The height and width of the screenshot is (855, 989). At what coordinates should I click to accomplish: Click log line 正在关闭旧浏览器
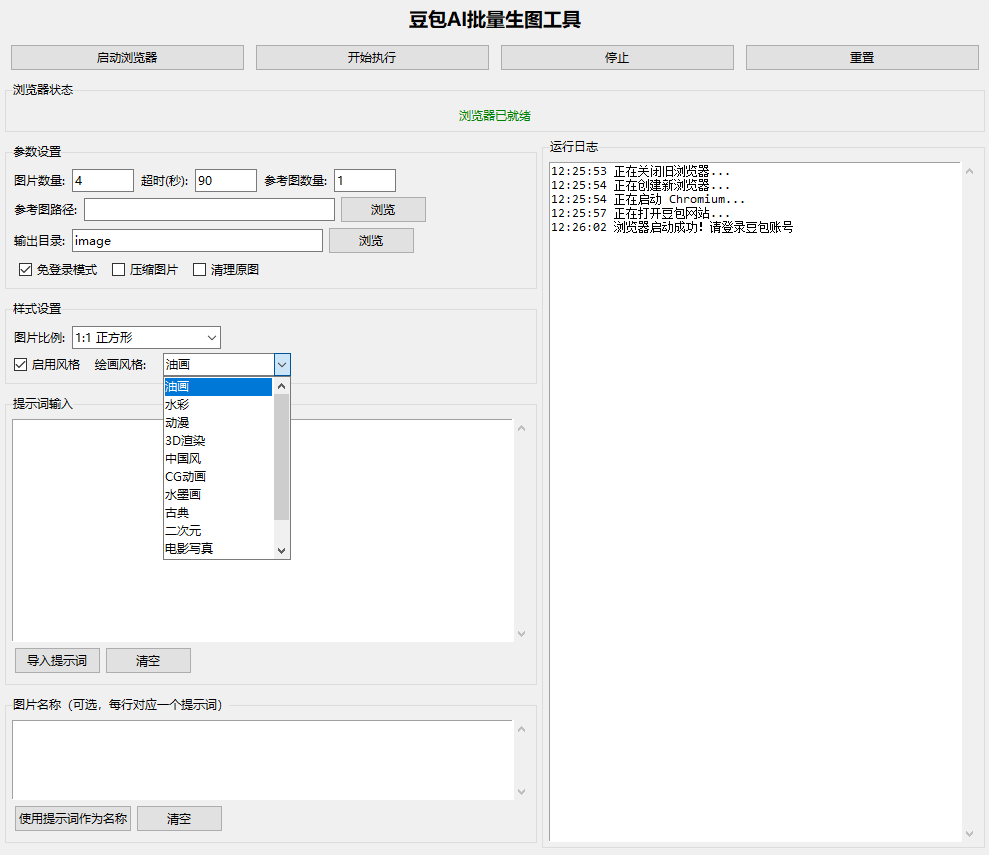point(641,172)
